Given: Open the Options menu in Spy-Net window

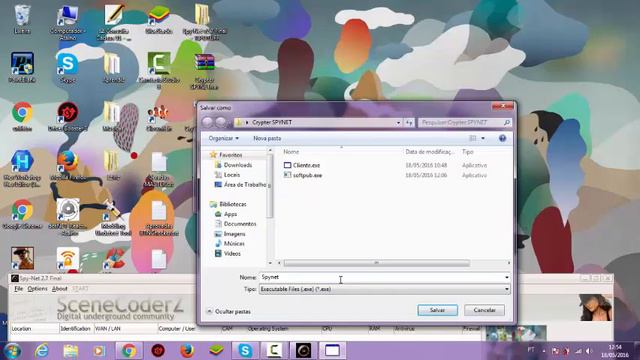Looking at the screenshot, I should (38, 289).
